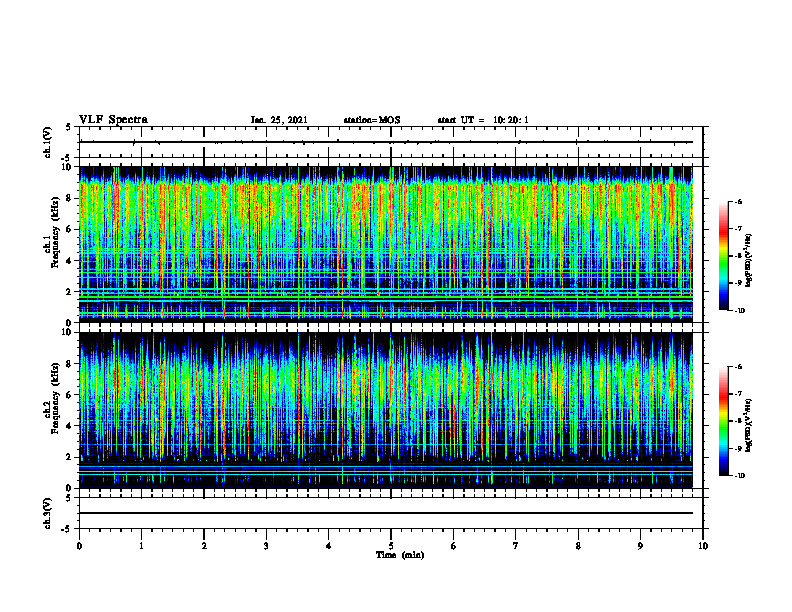Screen dimensions: 792x612
Task: Click time axis tick label "5"
Action: click(x=391, y=546)
